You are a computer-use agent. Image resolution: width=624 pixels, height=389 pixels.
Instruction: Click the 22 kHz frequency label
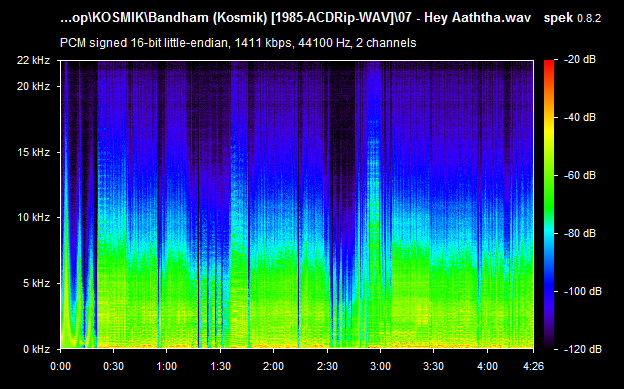click(33, 61)
